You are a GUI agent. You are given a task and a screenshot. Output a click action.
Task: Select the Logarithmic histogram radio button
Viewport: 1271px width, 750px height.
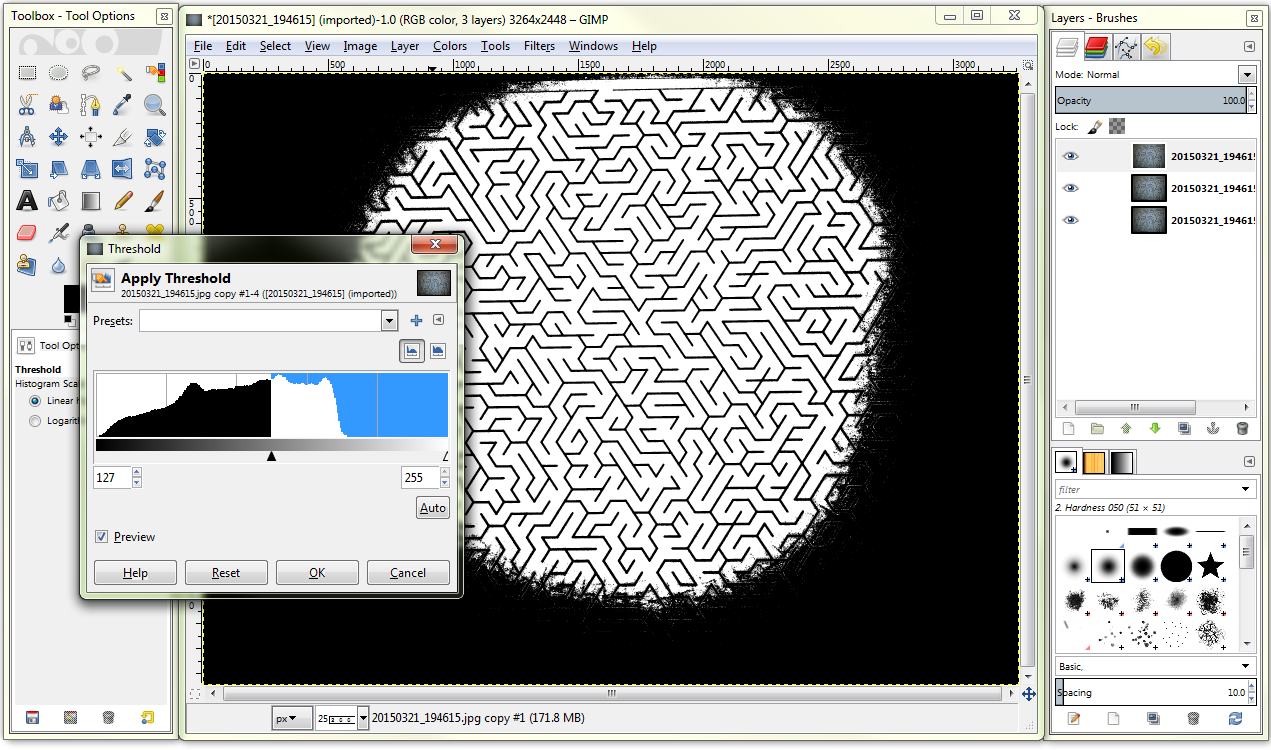coord(35,420)
